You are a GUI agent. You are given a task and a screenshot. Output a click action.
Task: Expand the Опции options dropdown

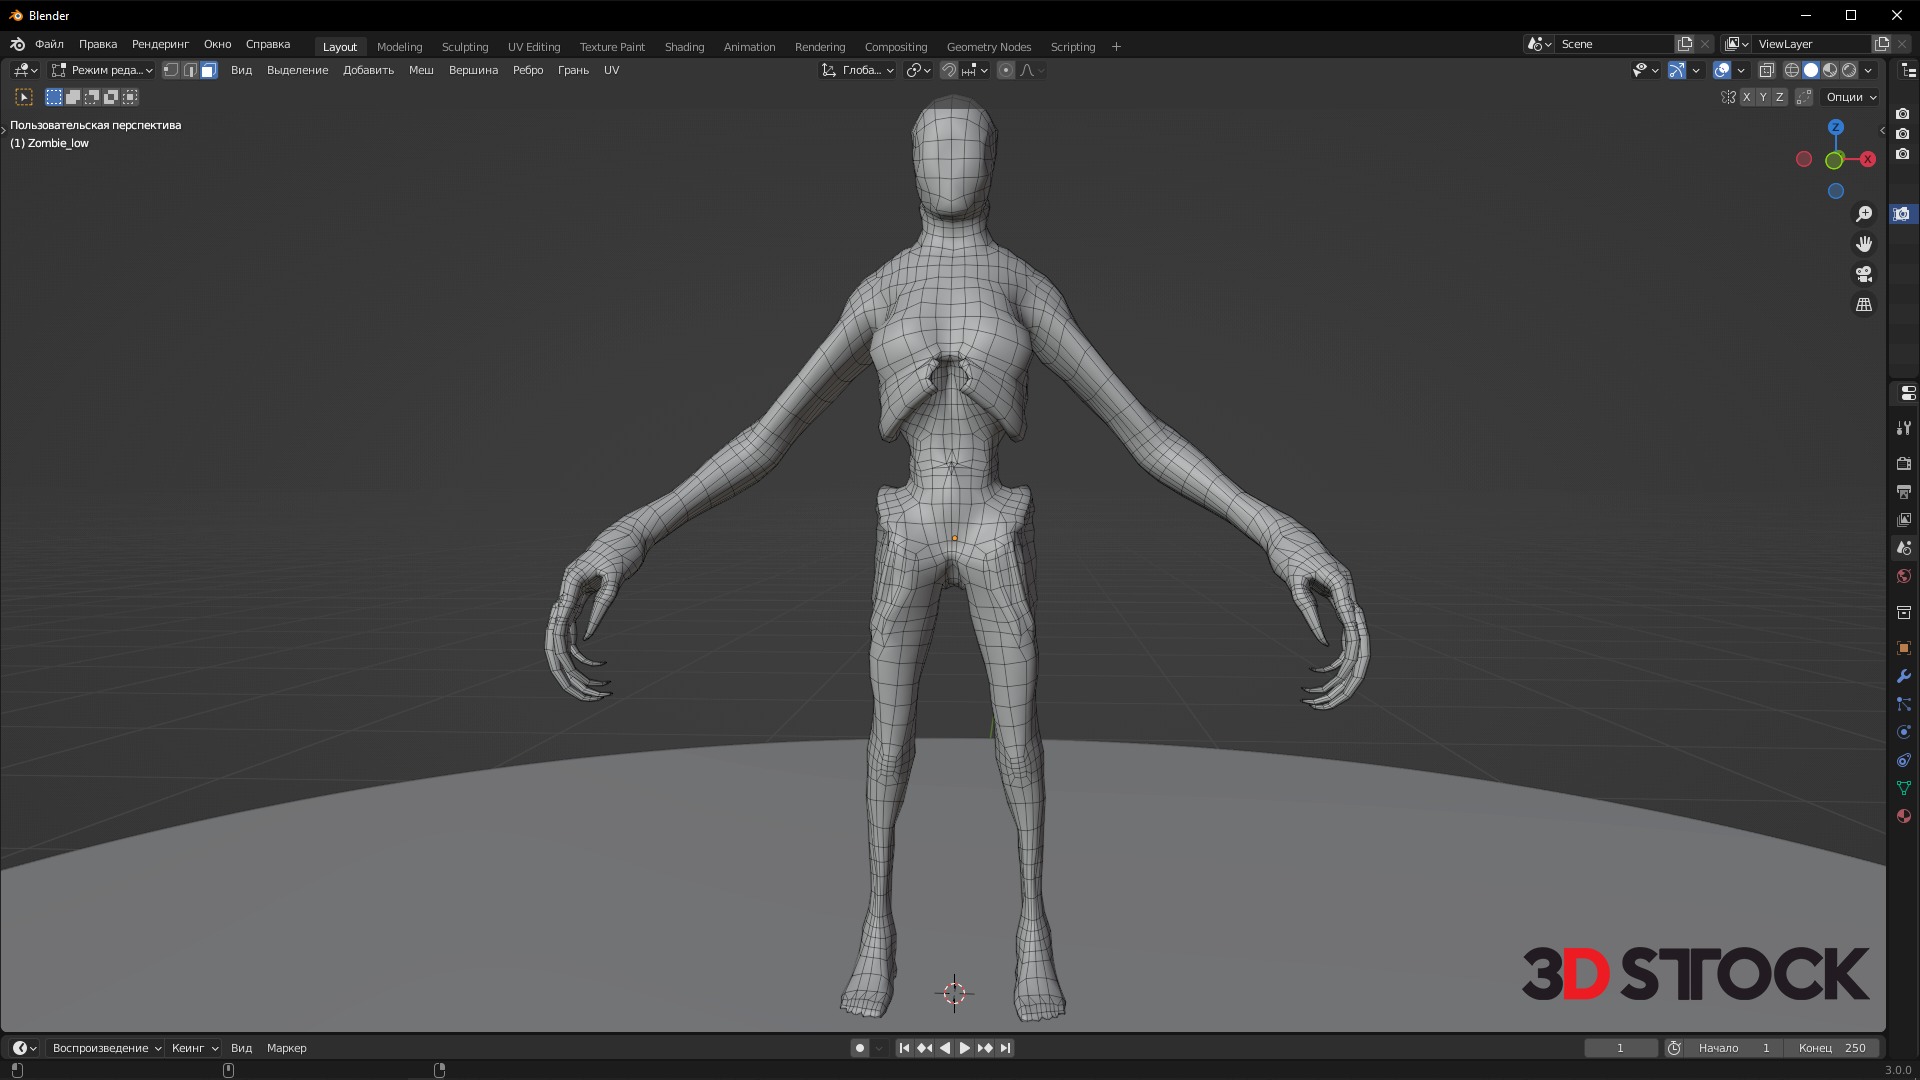coord(1851,97)
